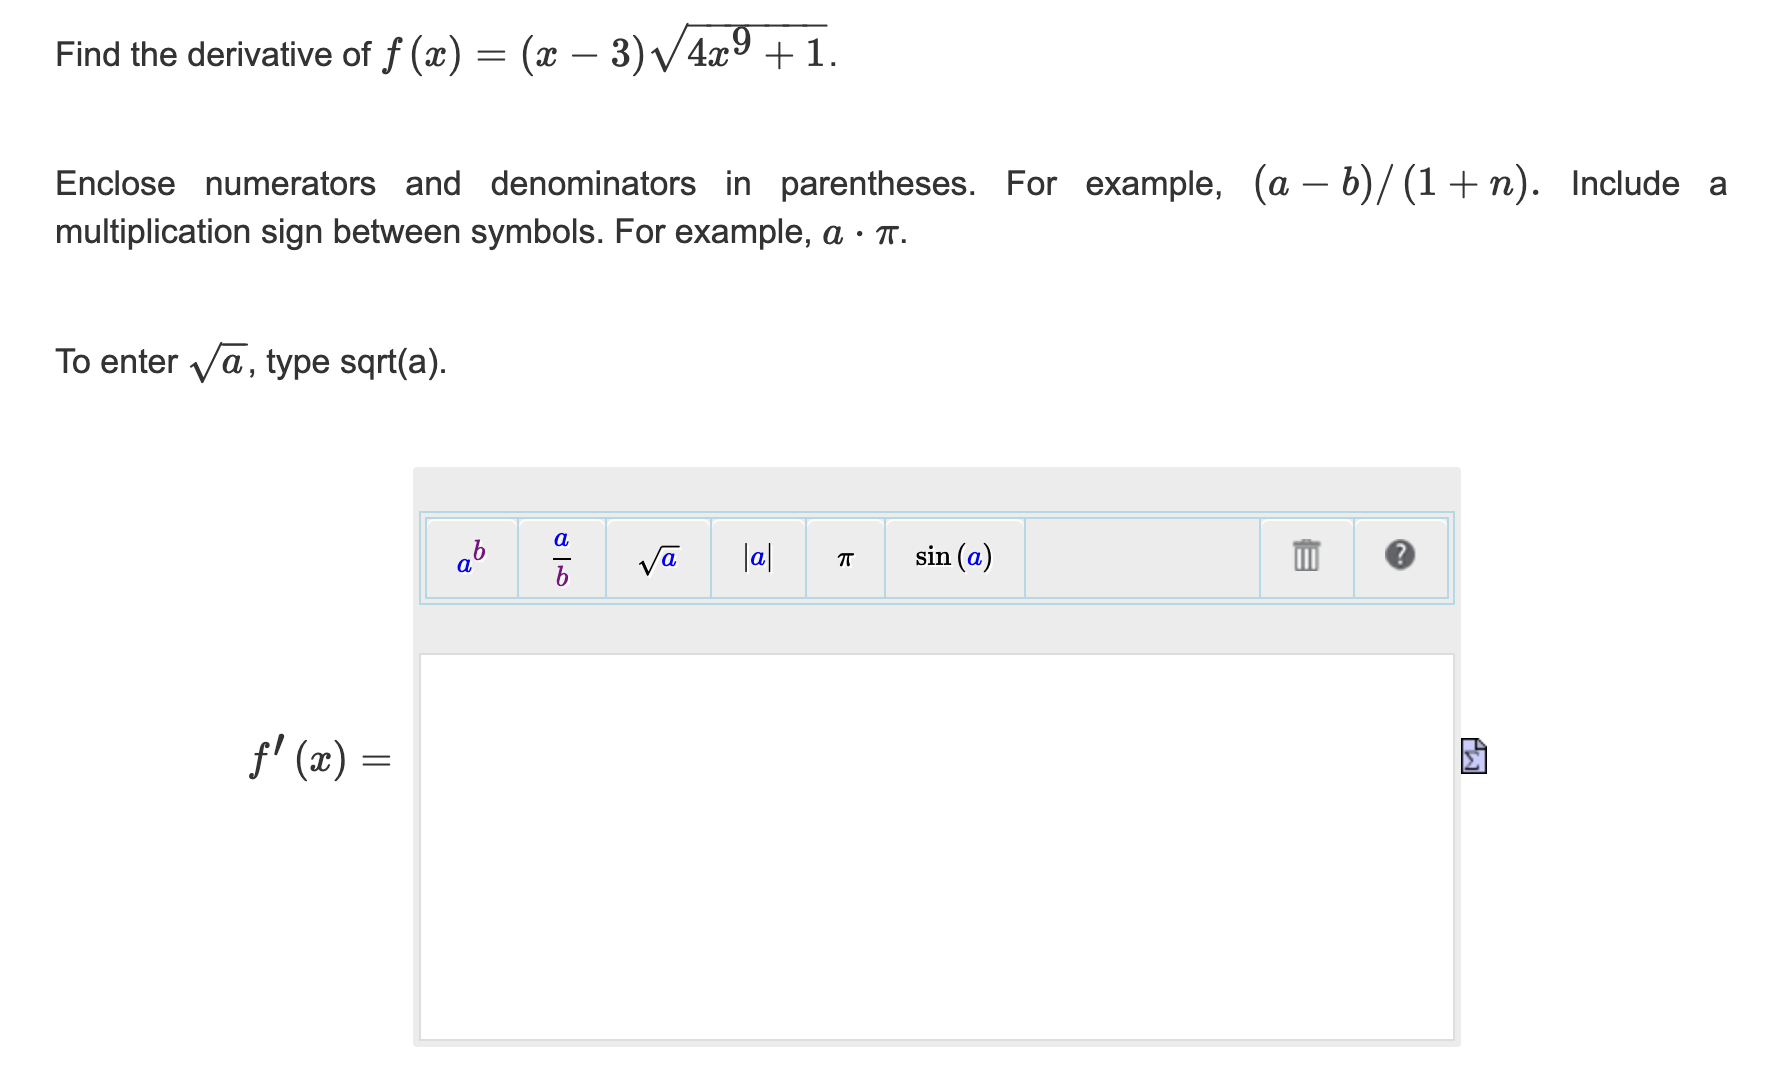The image size is (1788, 1074).
Task: Insert absolute value bars
Action: 757,558
